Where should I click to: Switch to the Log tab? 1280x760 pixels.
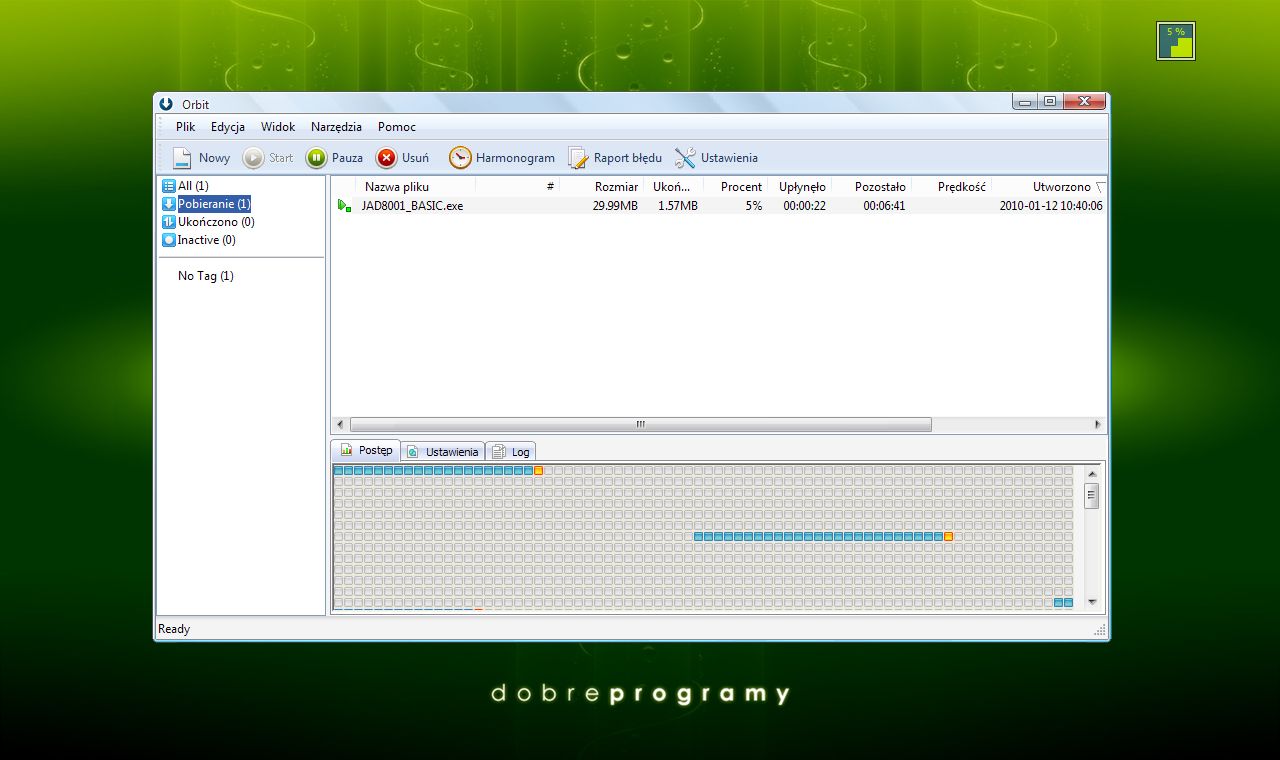click(x=511, y=452)
